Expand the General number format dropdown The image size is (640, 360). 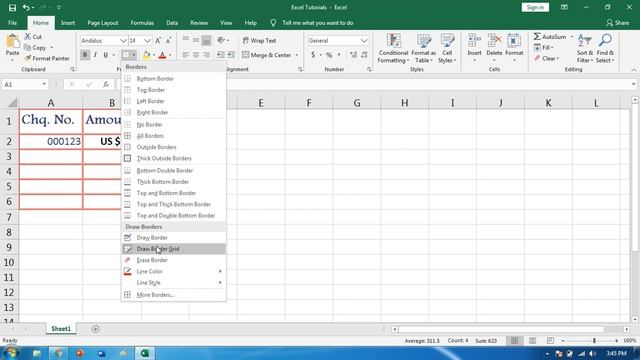pyautogui.click(x=364, y=40)
